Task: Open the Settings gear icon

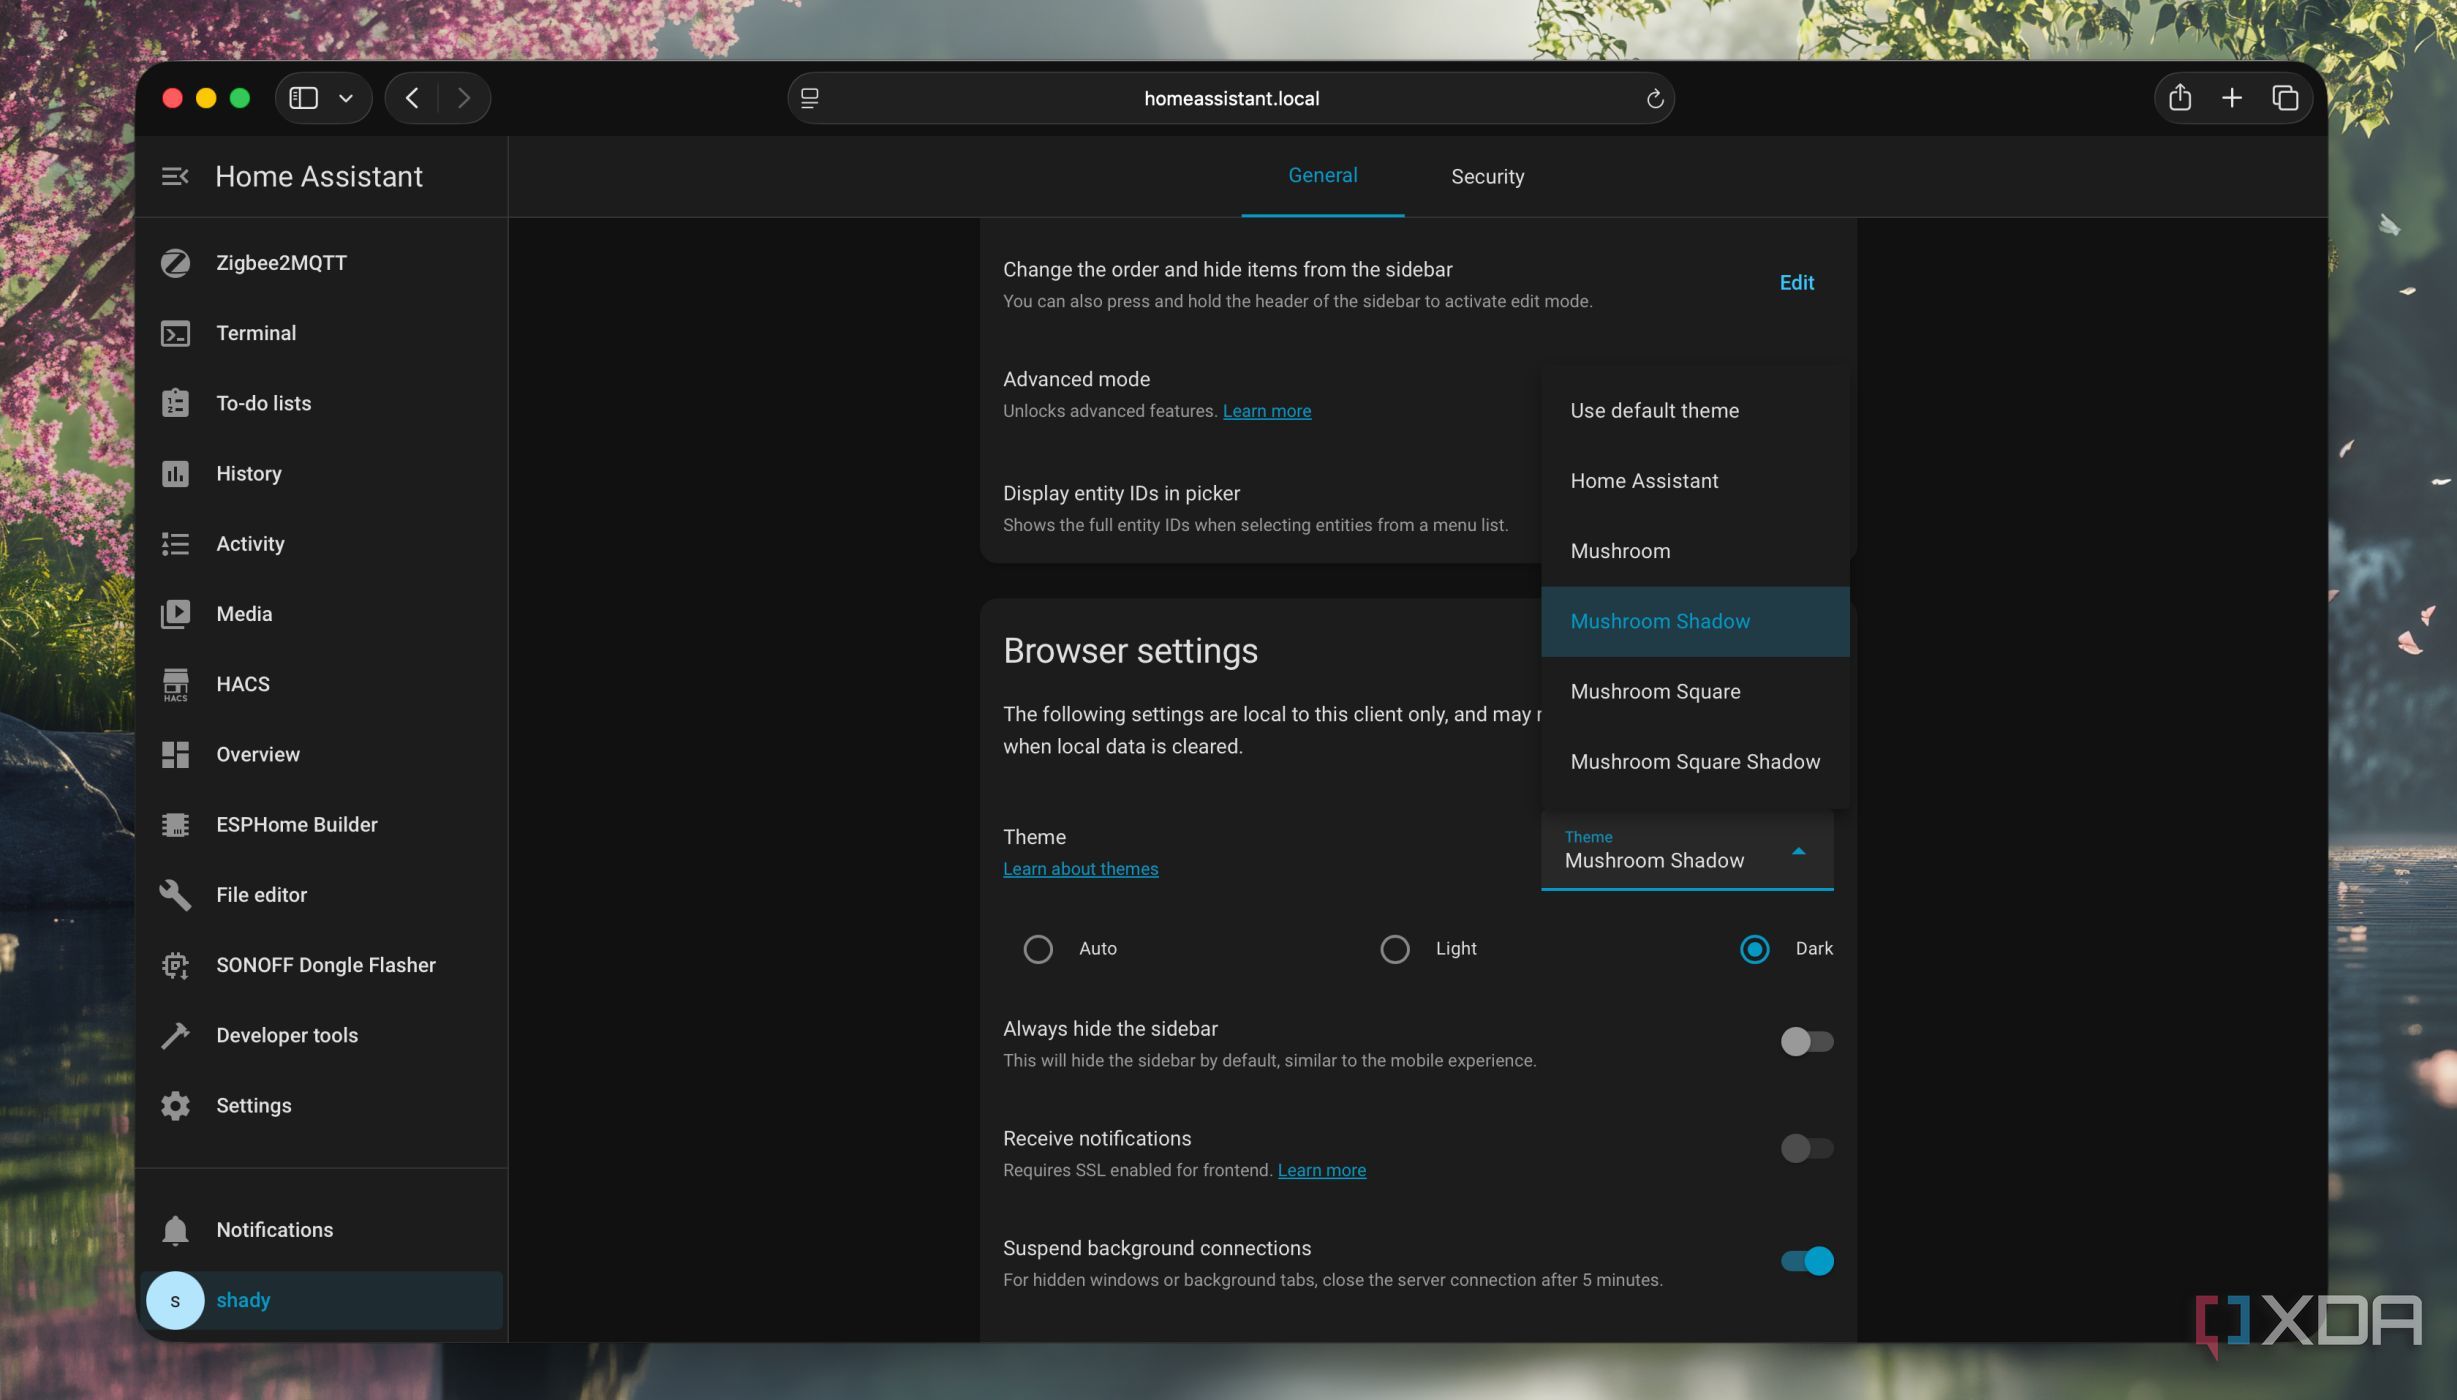Action: coord(175,1106)
